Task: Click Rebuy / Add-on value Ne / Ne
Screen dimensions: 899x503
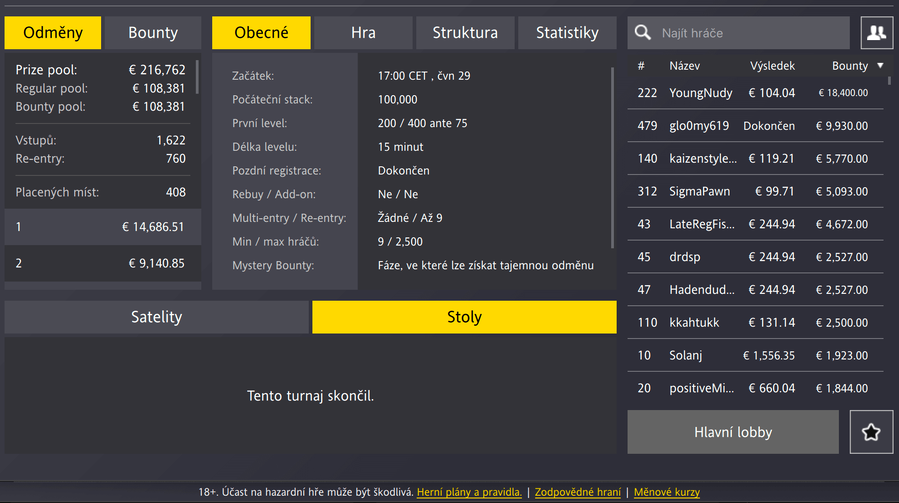Action: click(398, 194)
